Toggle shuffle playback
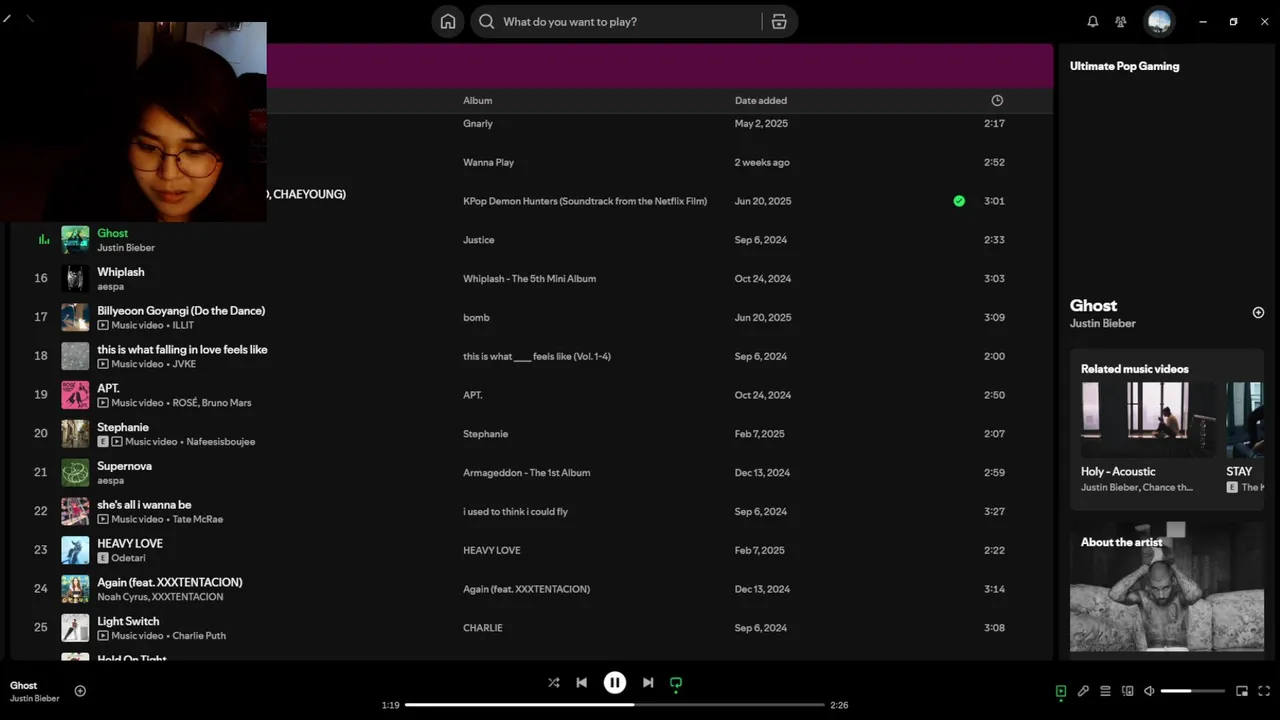This screenshot has height=720, width=1280. [554, 683]
